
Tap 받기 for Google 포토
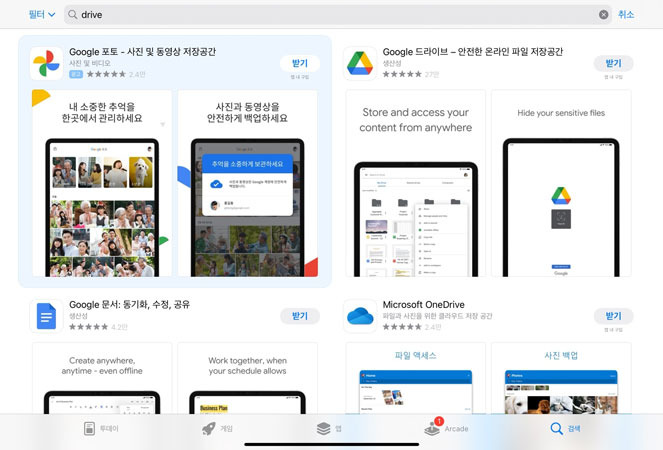(x=300, y=63)
